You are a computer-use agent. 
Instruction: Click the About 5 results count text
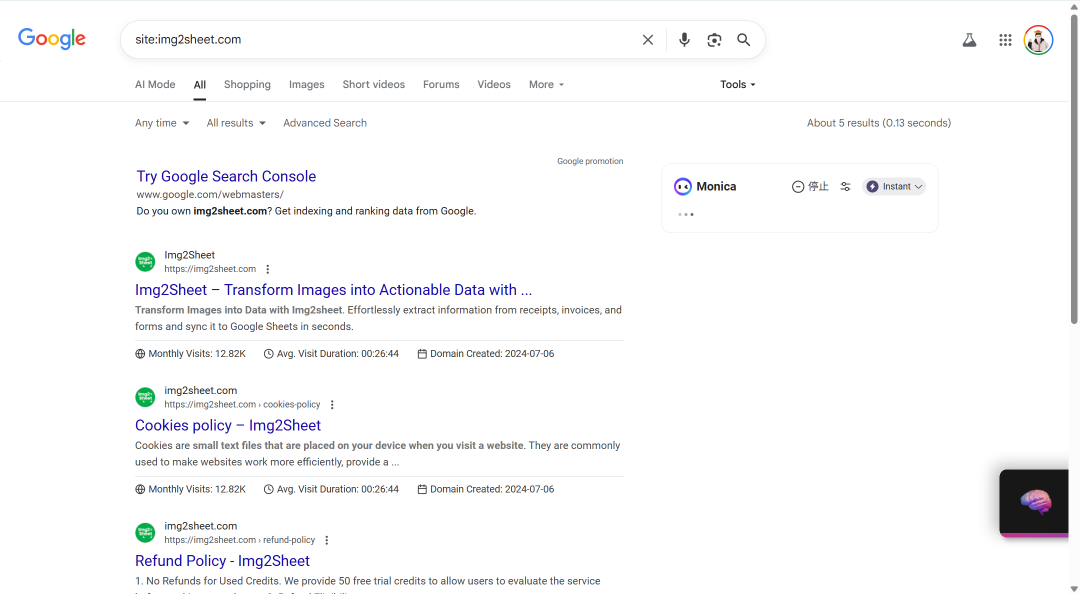tap(879, 123)
